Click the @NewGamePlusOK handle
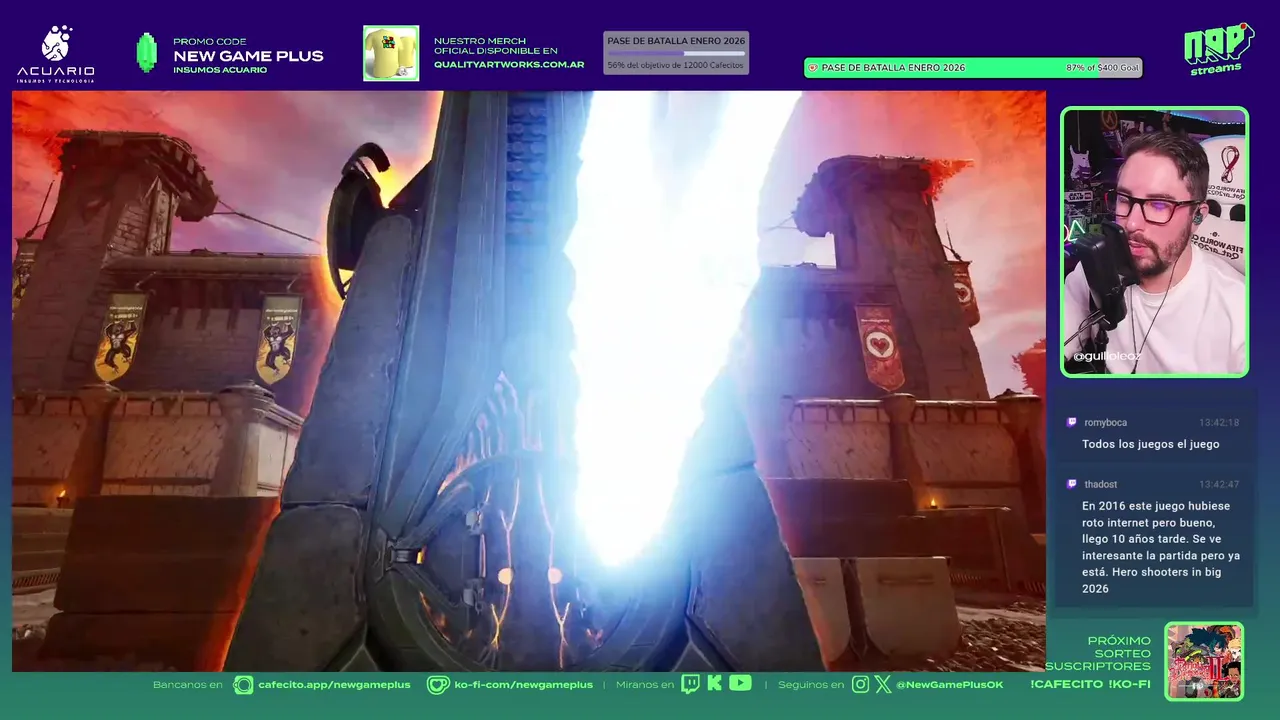 click(950, 684)
